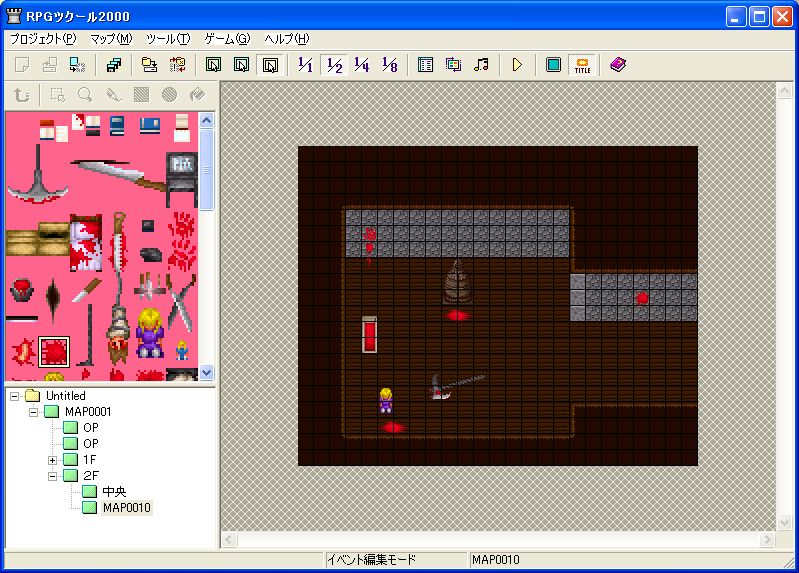Collapse the MAP0001 tree node
This screenshot has height=573, width=799.
pyautogui.click(x=33, y=412)
